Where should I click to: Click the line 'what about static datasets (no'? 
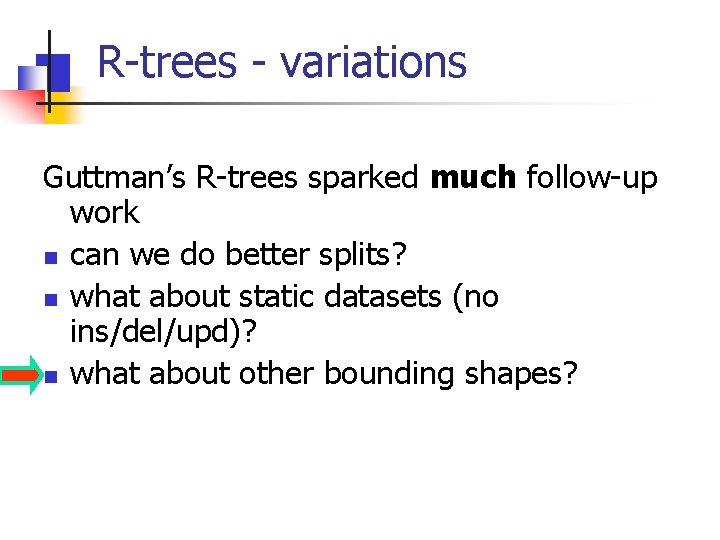pos(285,296)
